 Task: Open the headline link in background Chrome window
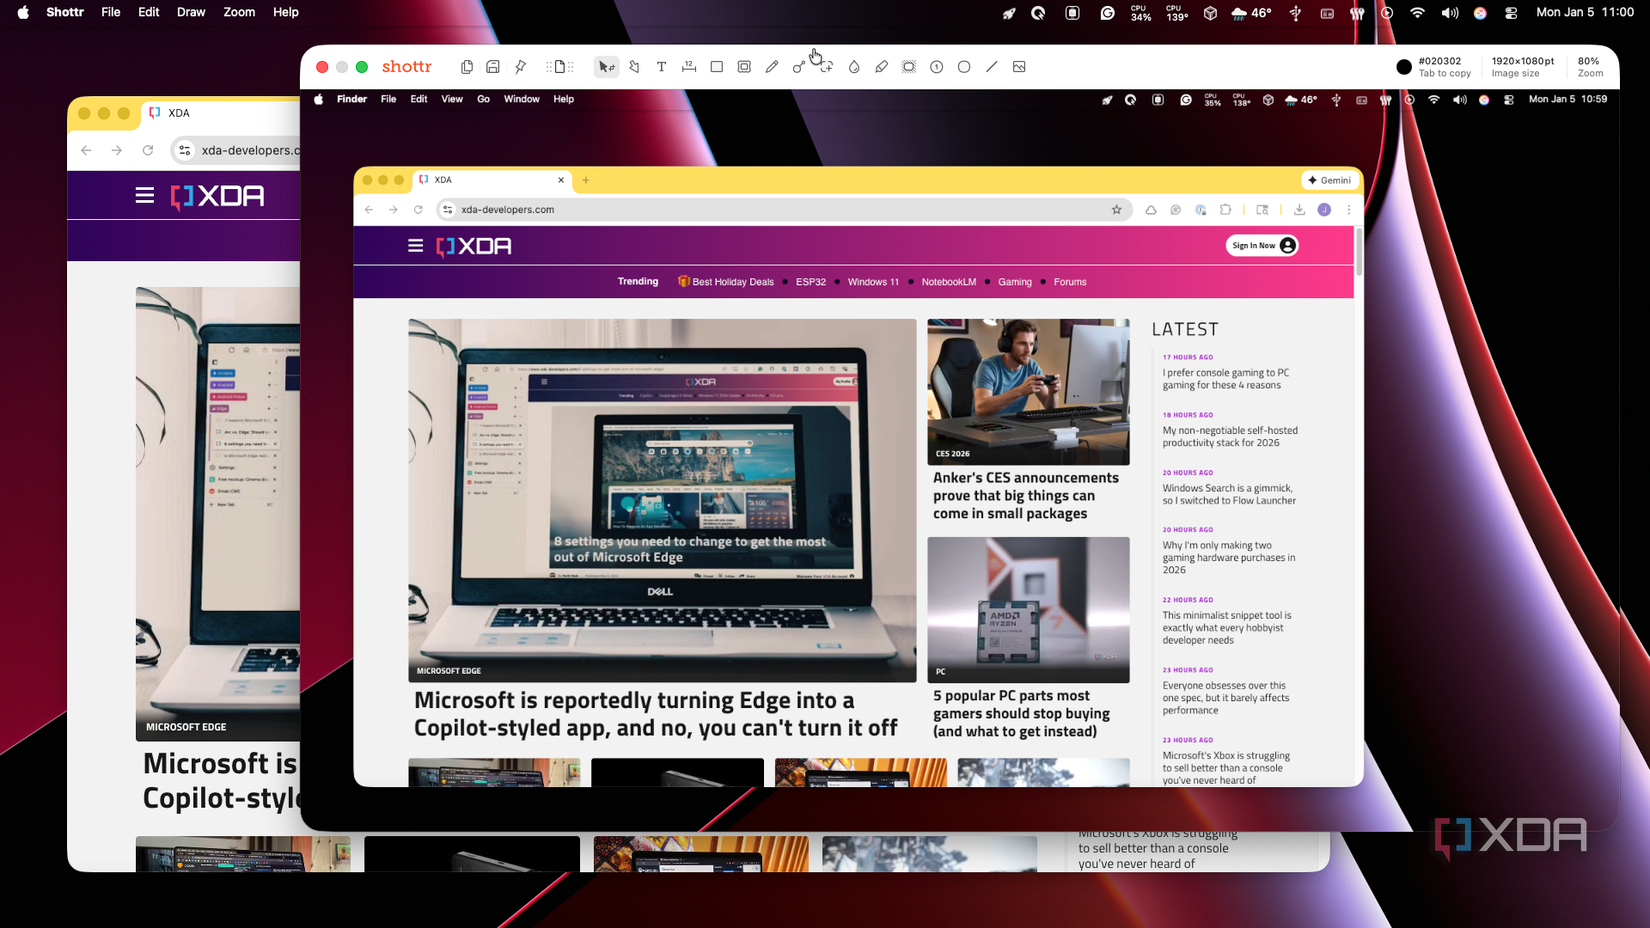tap(221, 780)
